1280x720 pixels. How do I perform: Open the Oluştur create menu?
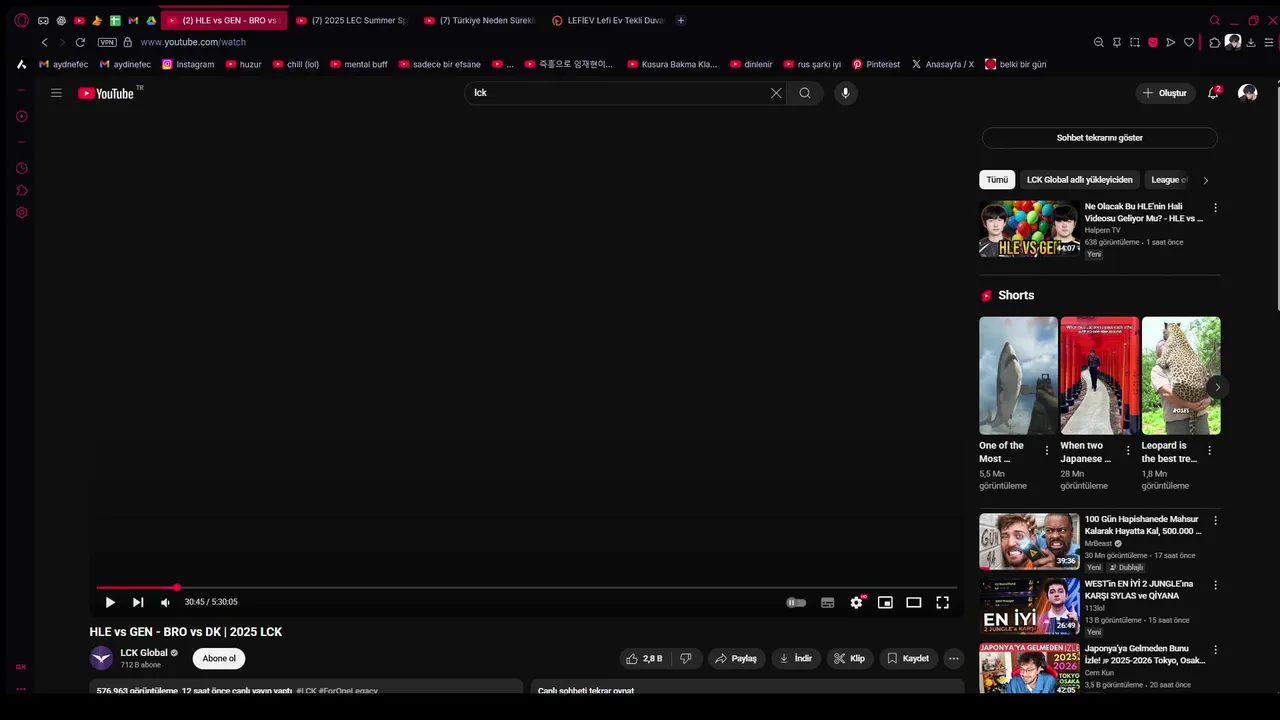(x=1165, y=93)
